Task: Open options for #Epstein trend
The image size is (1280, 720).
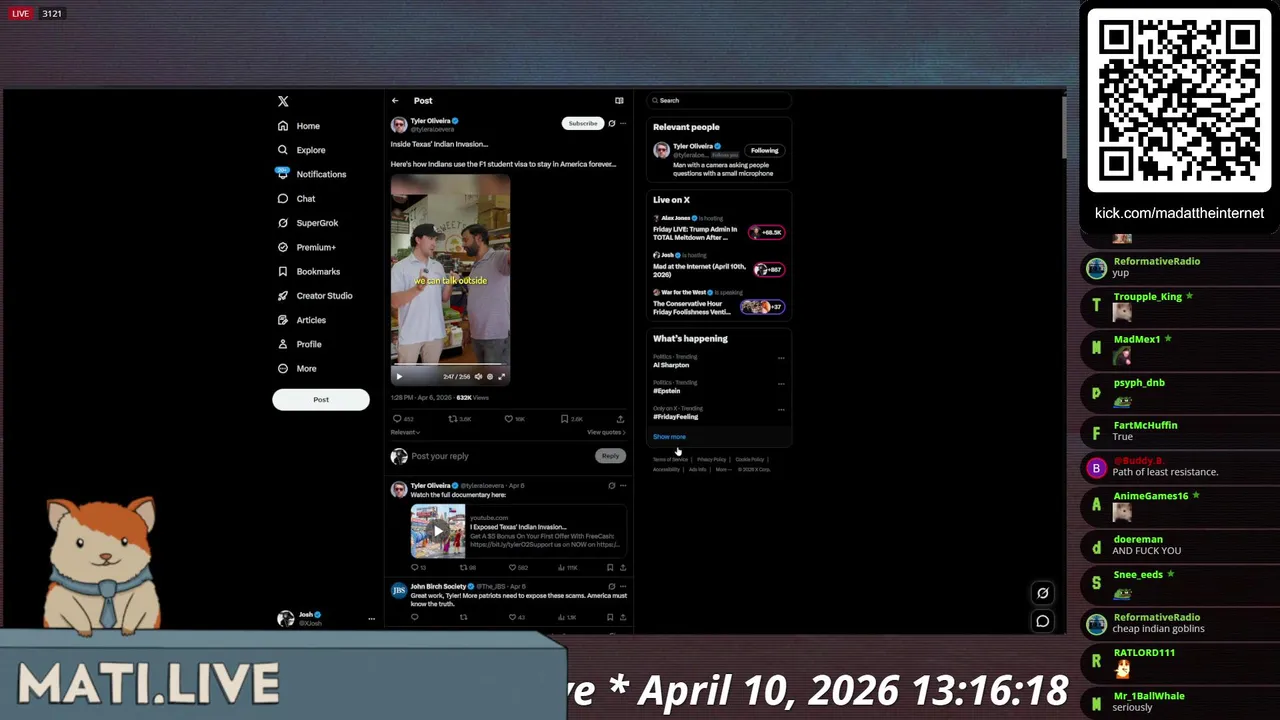Action: point(781,384)
